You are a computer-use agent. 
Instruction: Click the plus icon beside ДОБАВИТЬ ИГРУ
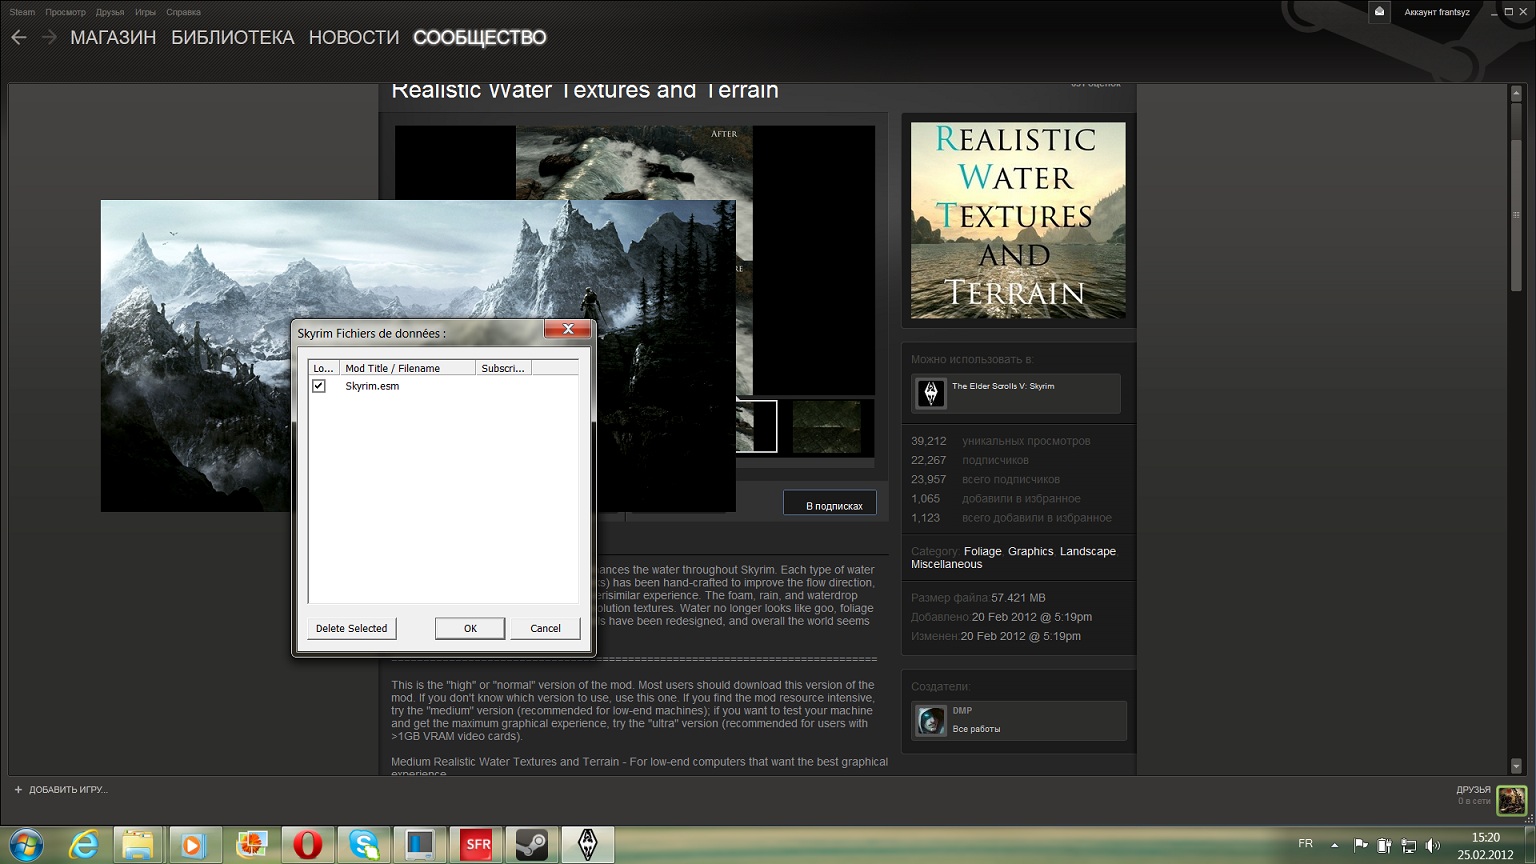click(x=18, y=790)
